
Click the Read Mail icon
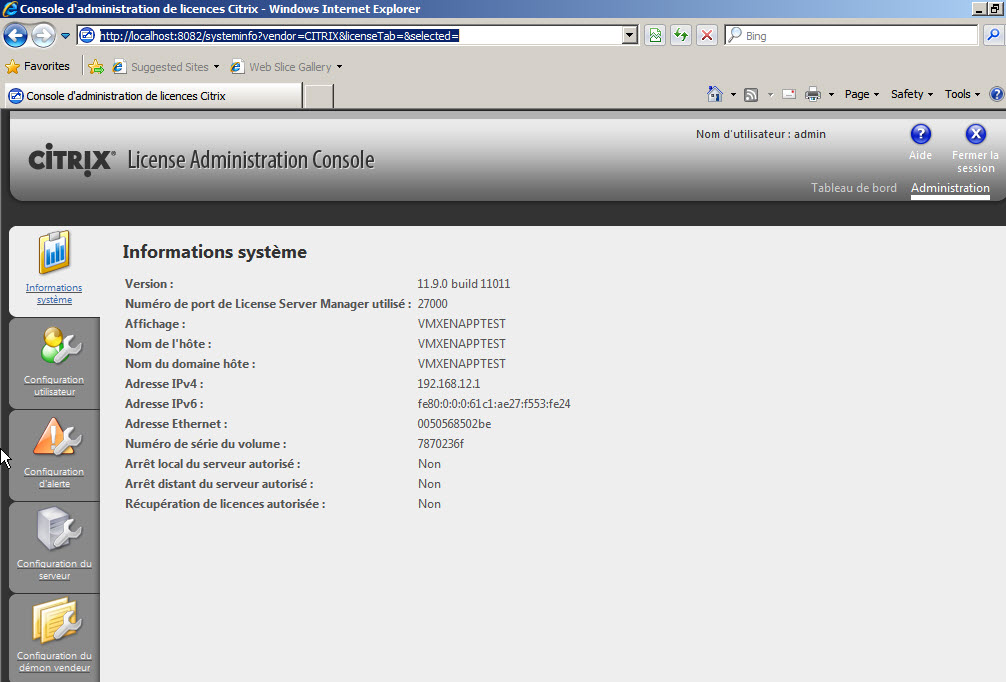(789, 94)
